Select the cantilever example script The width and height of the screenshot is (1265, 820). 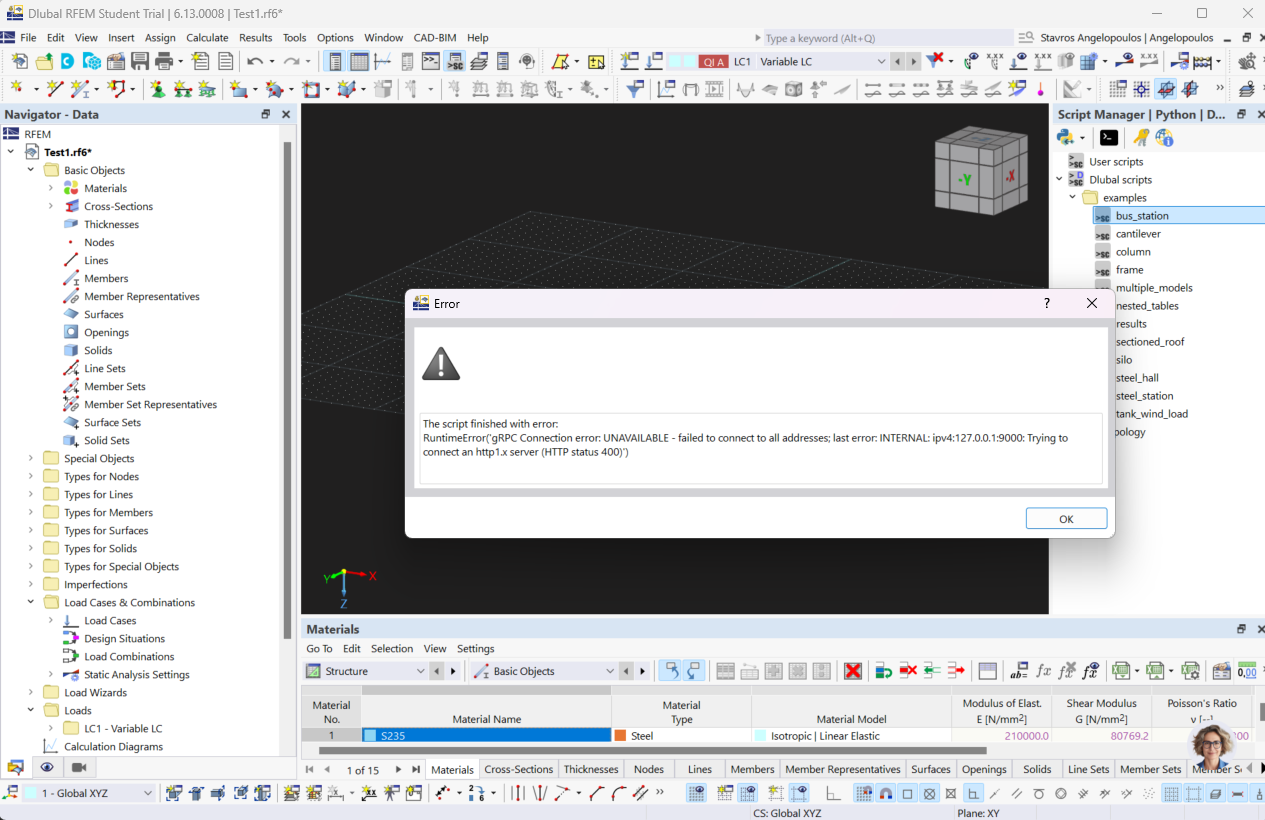pos(1138,234)
